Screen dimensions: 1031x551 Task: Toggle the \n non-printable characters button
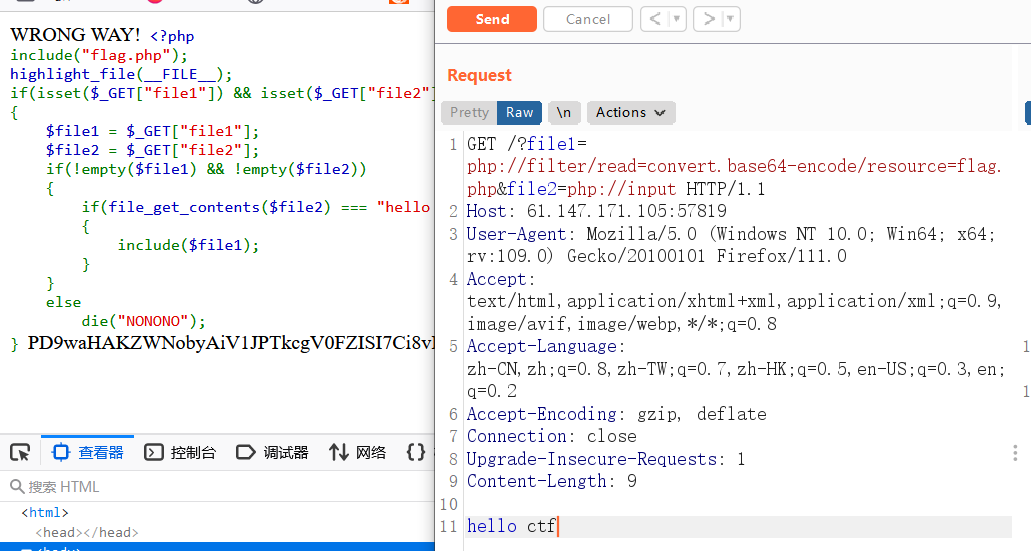(563, 112)
